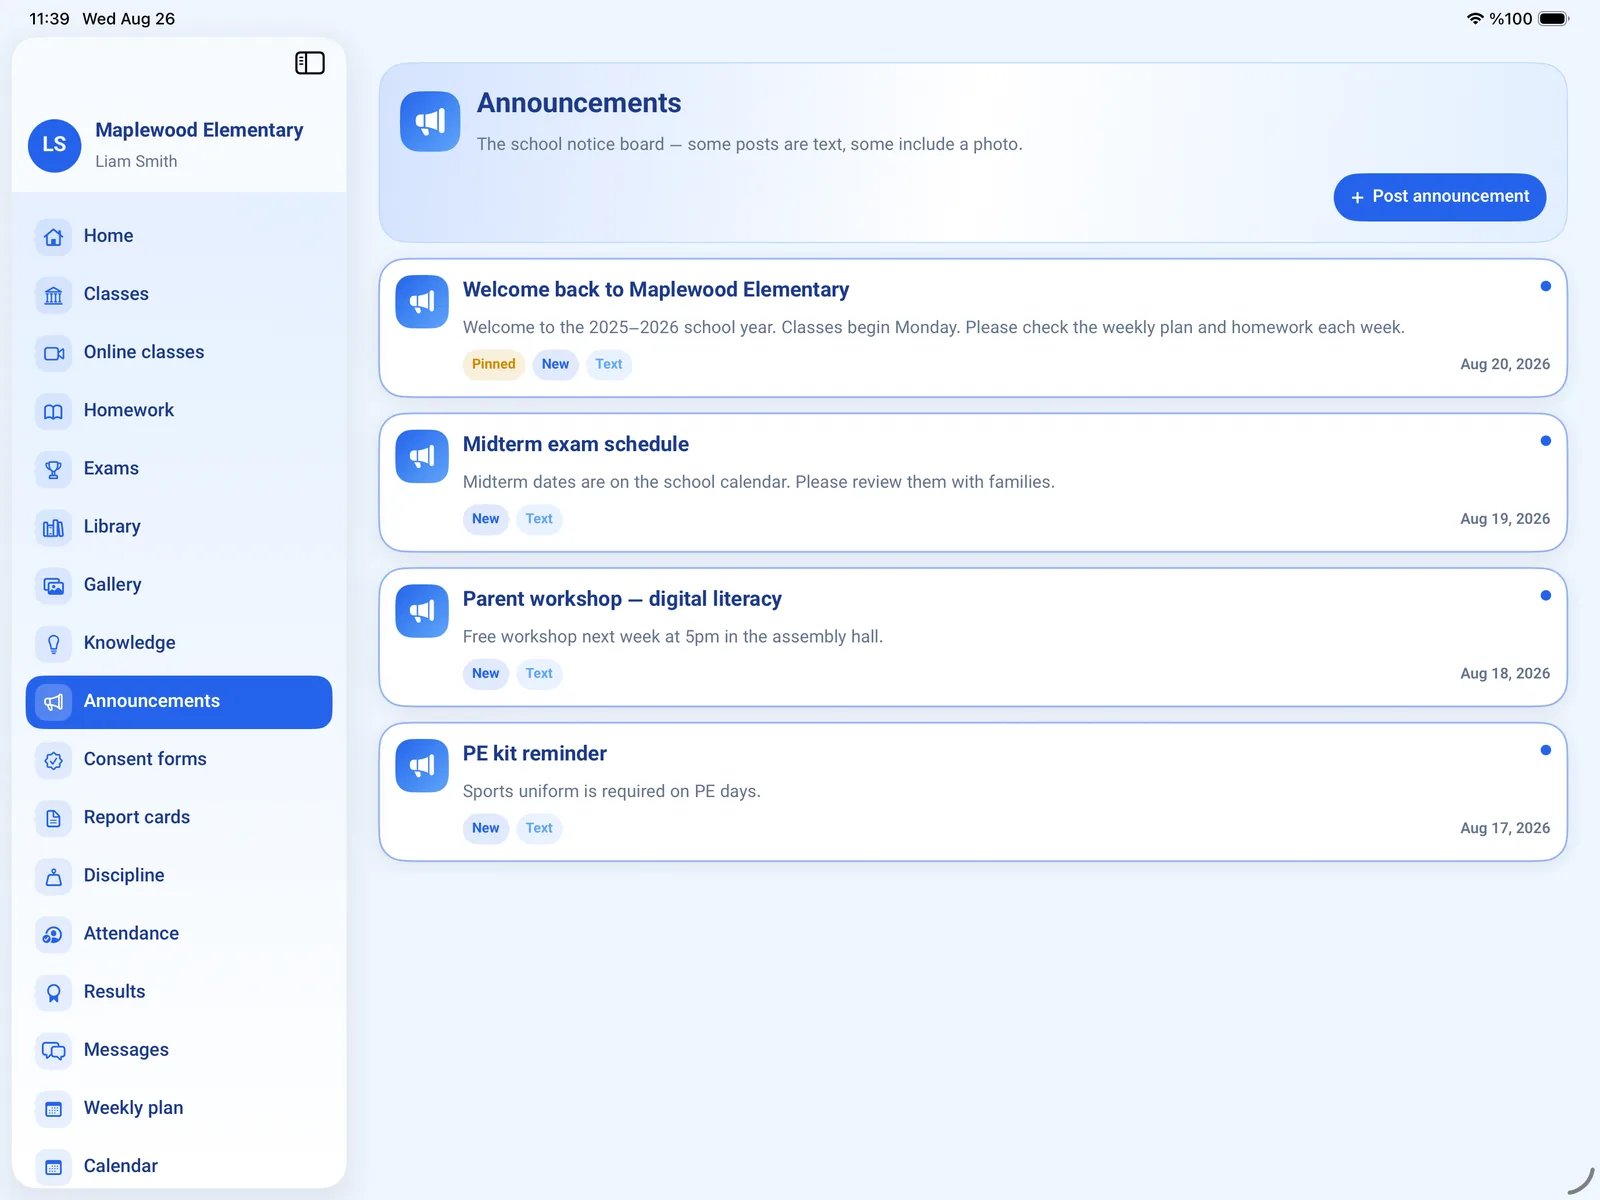The image size is (1600, 1200).
Task: Open the PE kit reminder announcement
Action: [973, 792]
